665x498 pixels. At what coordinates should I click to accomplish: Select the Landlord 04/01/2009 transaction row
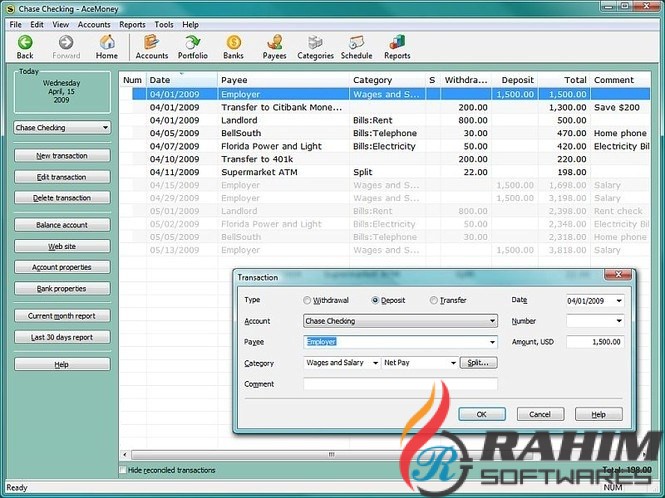(385, 120)
